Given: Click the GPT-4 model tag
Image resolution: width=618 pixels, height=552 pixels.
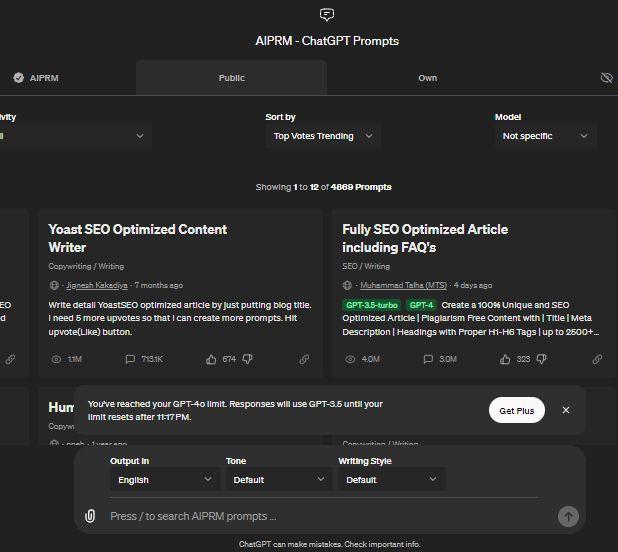Looking at the screenshot, I should pyautogui.click(x=421, y=305).
